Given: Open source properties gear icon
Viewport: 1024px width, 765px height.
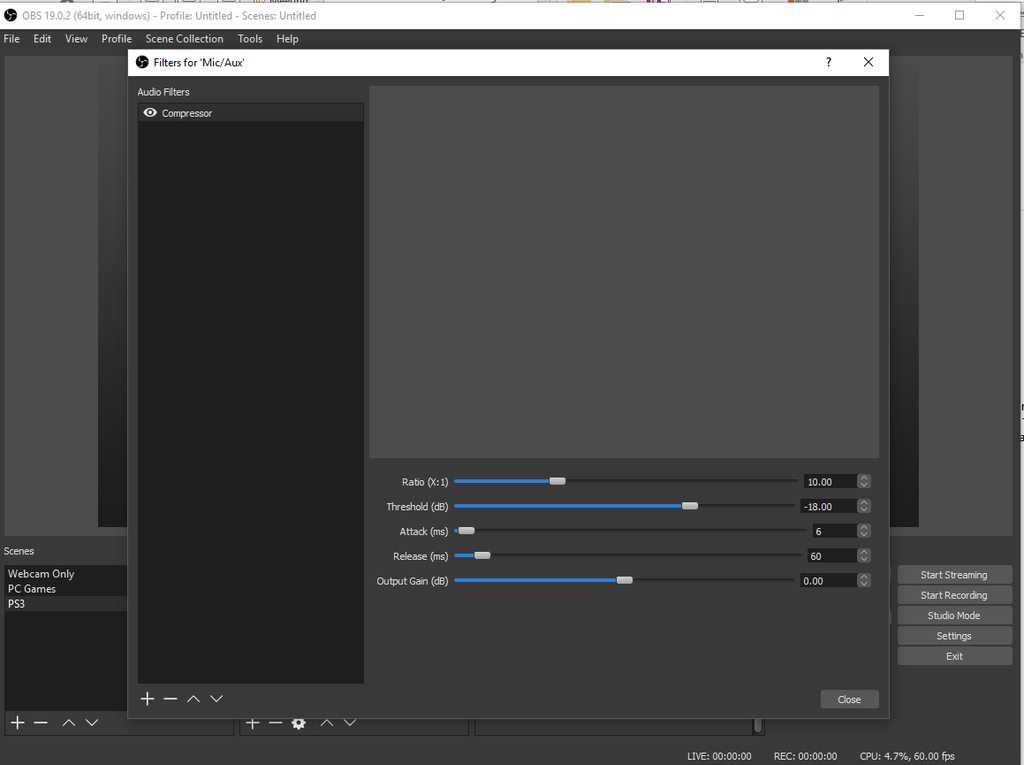Looking at the screenshot, I should coord(298,723).
